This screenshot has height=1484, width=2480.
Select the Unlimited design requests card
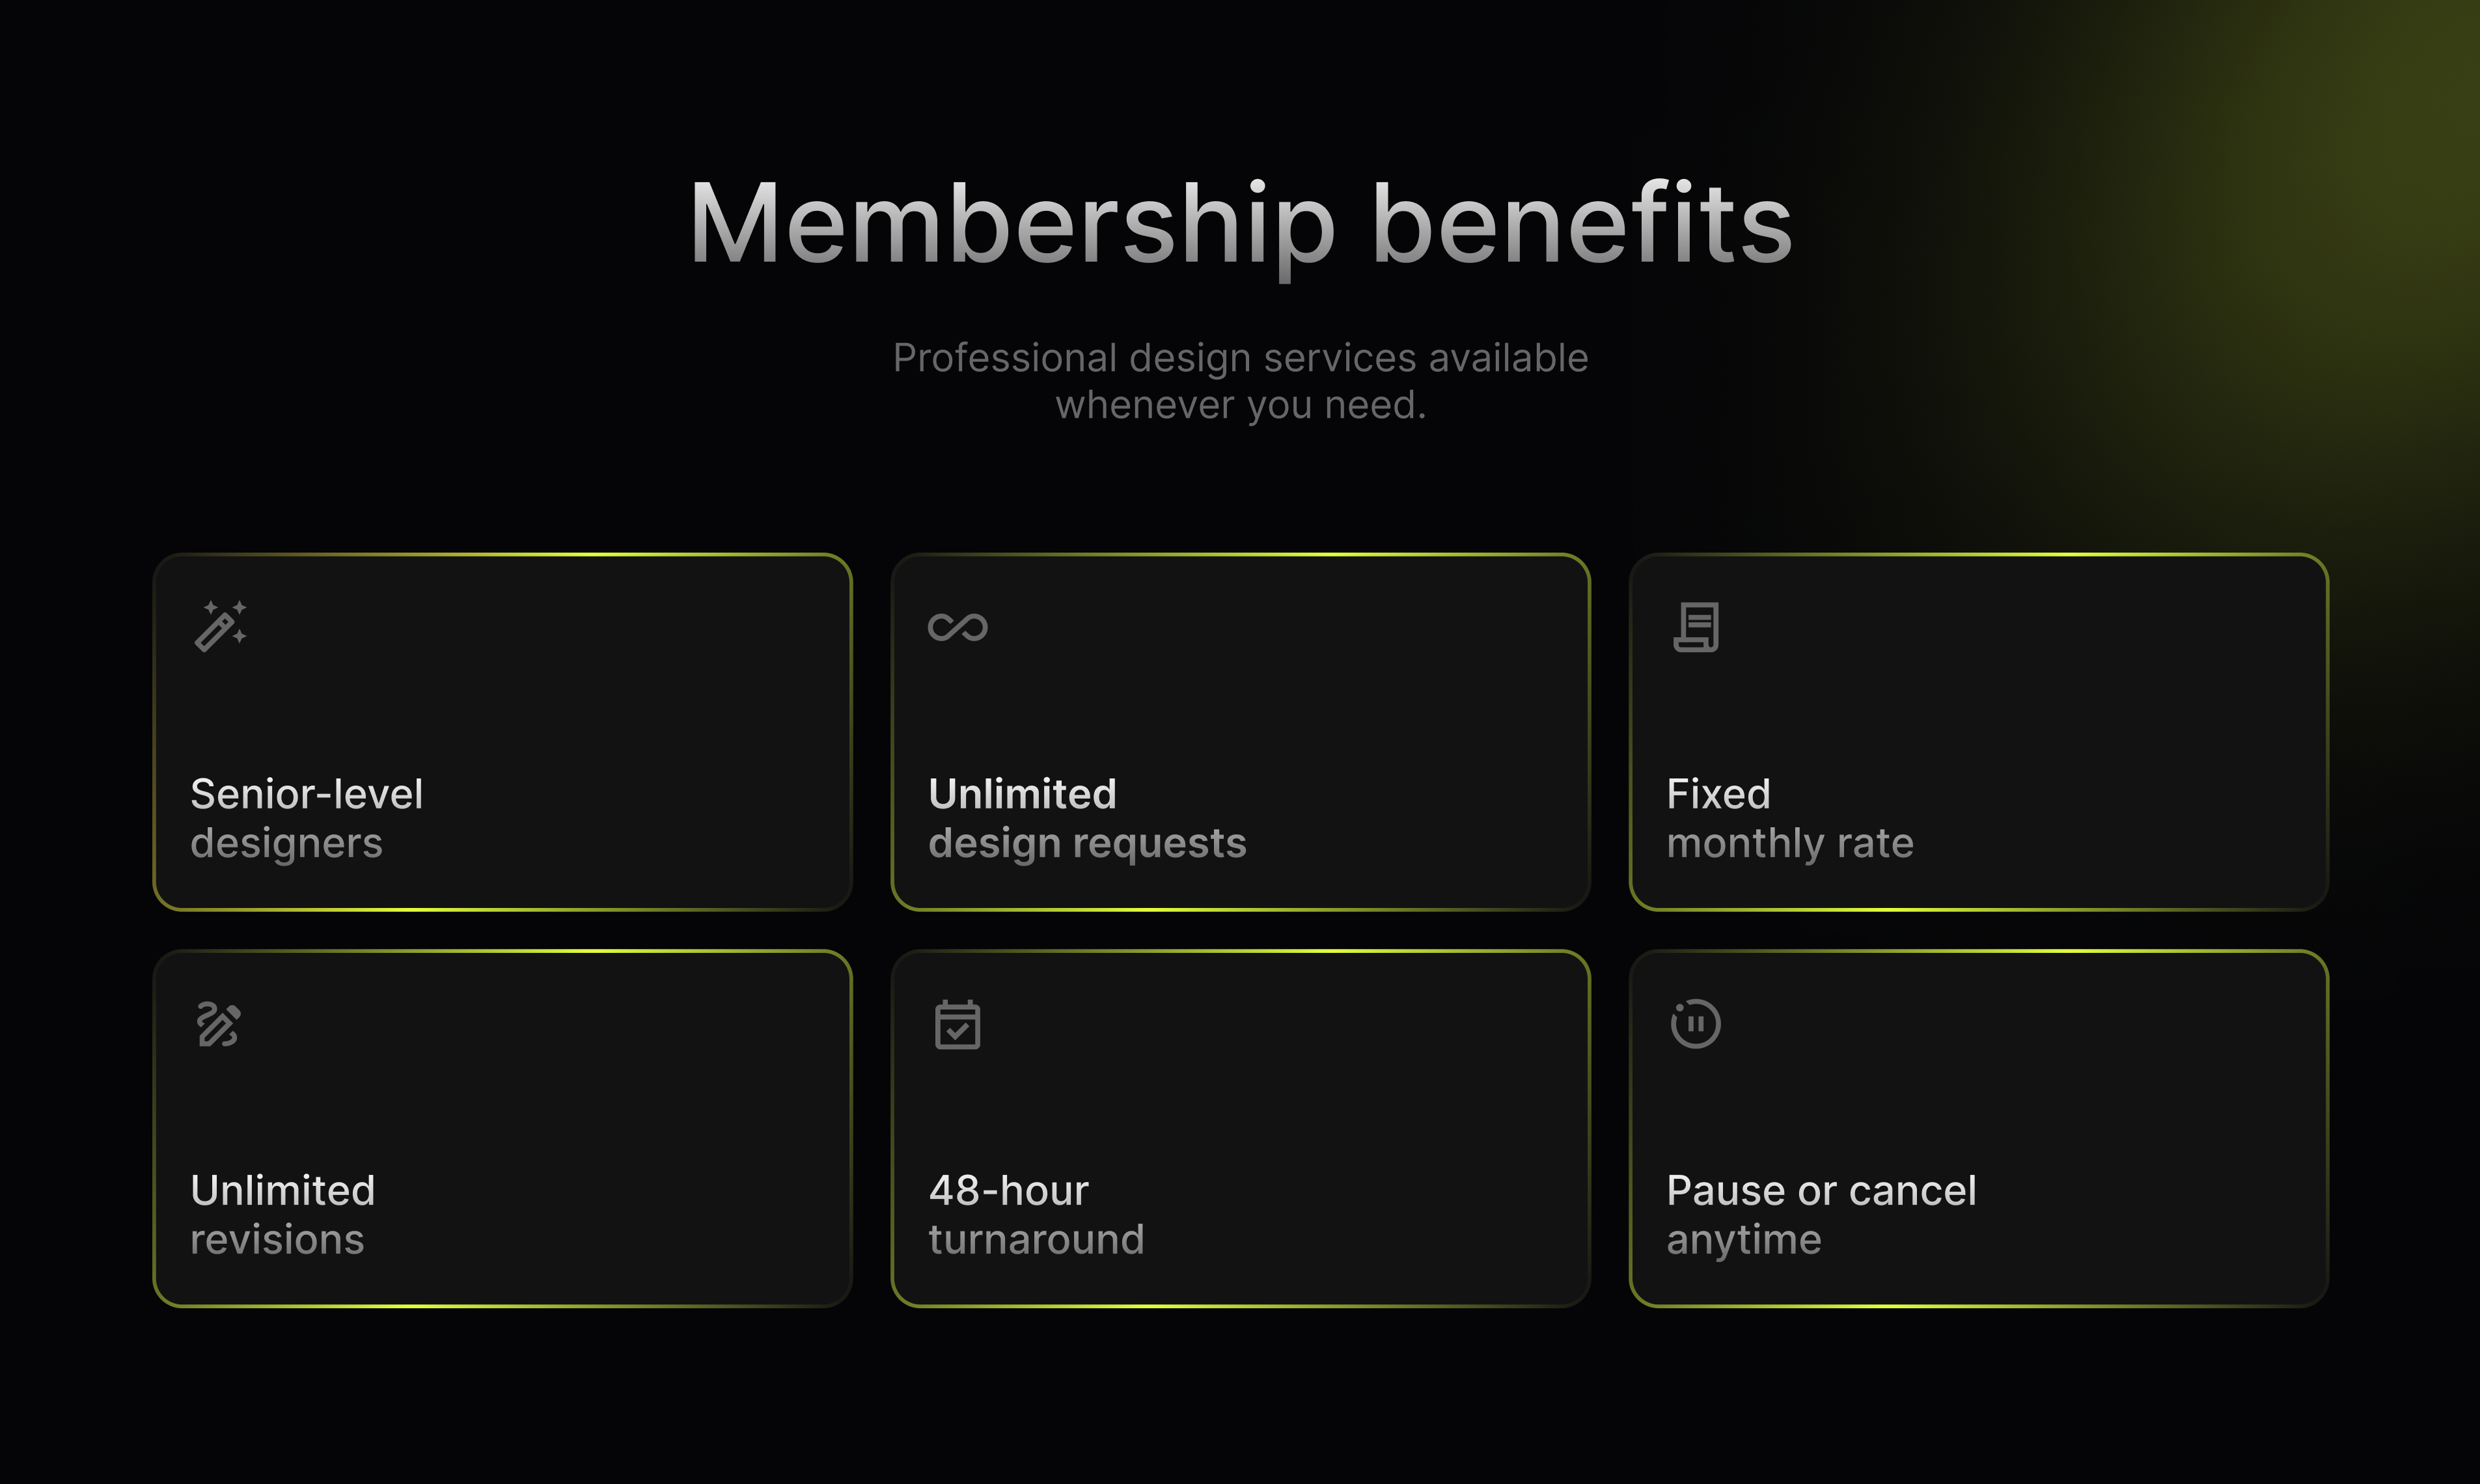click(1240, 732)
